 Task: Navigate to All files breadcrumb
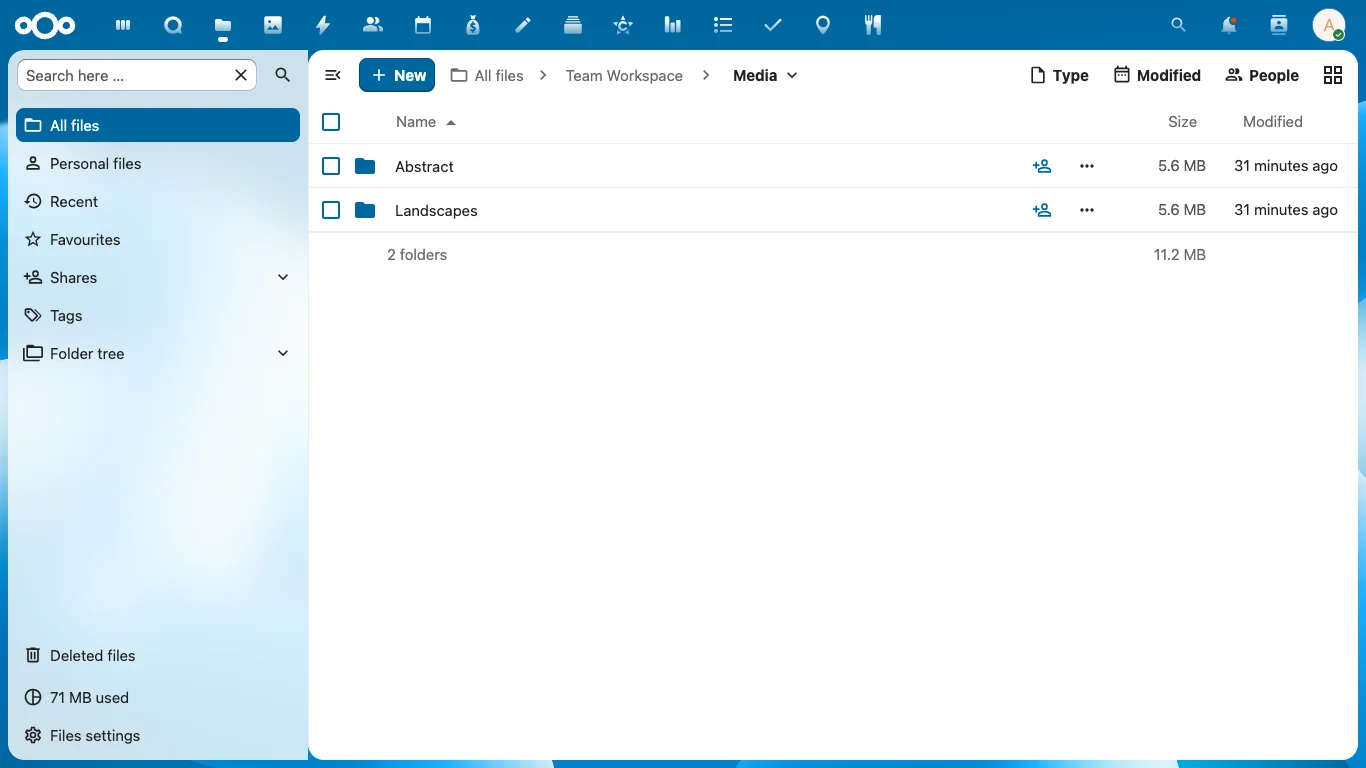pos(487,75)
